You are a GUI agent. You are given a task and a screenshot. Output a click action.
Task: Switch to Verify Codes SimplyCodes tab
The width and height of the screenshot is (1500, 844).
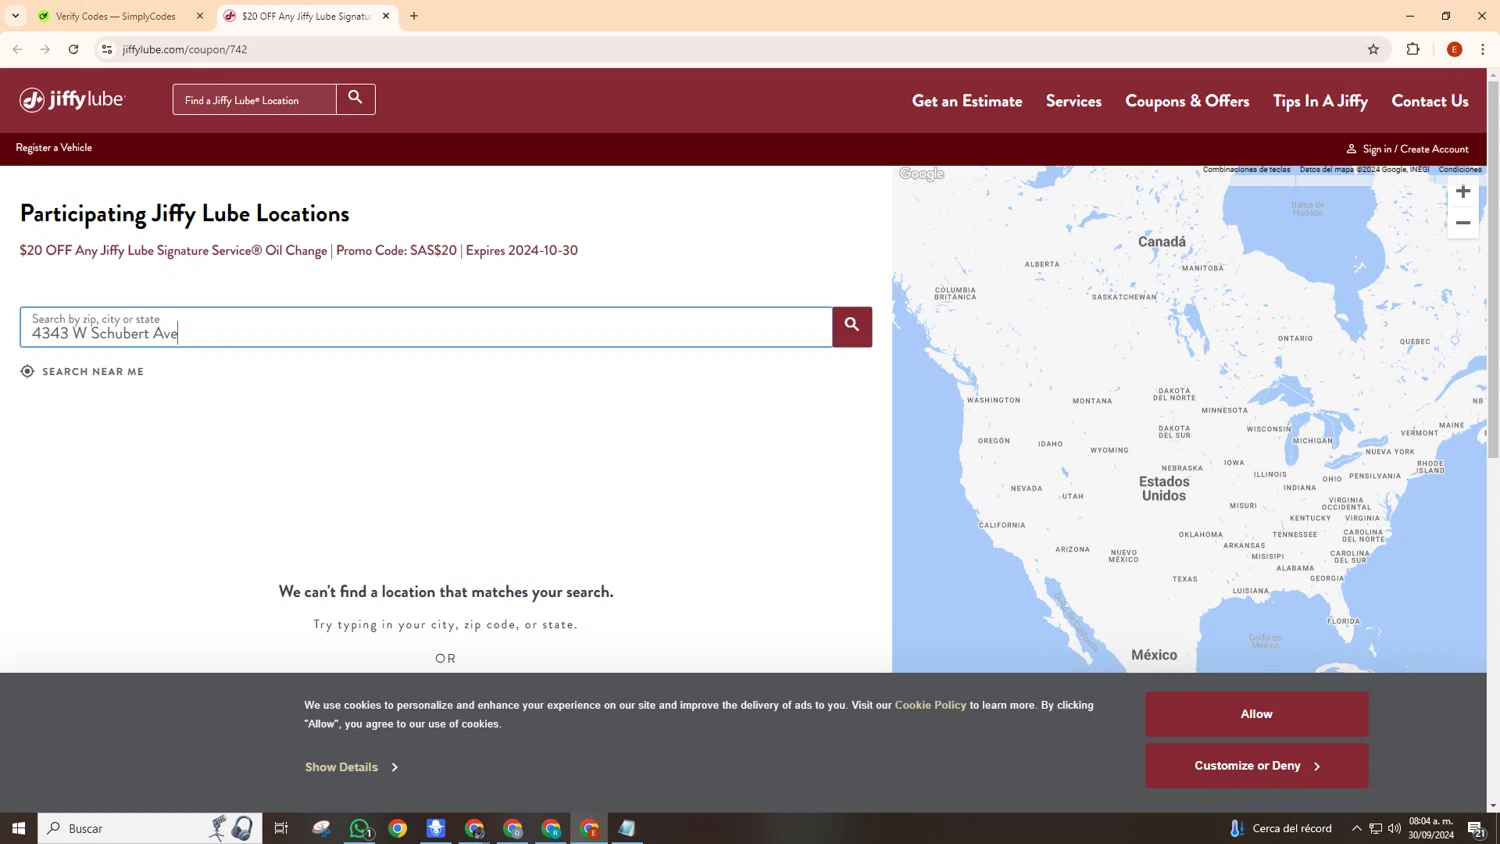pos(119,16)
